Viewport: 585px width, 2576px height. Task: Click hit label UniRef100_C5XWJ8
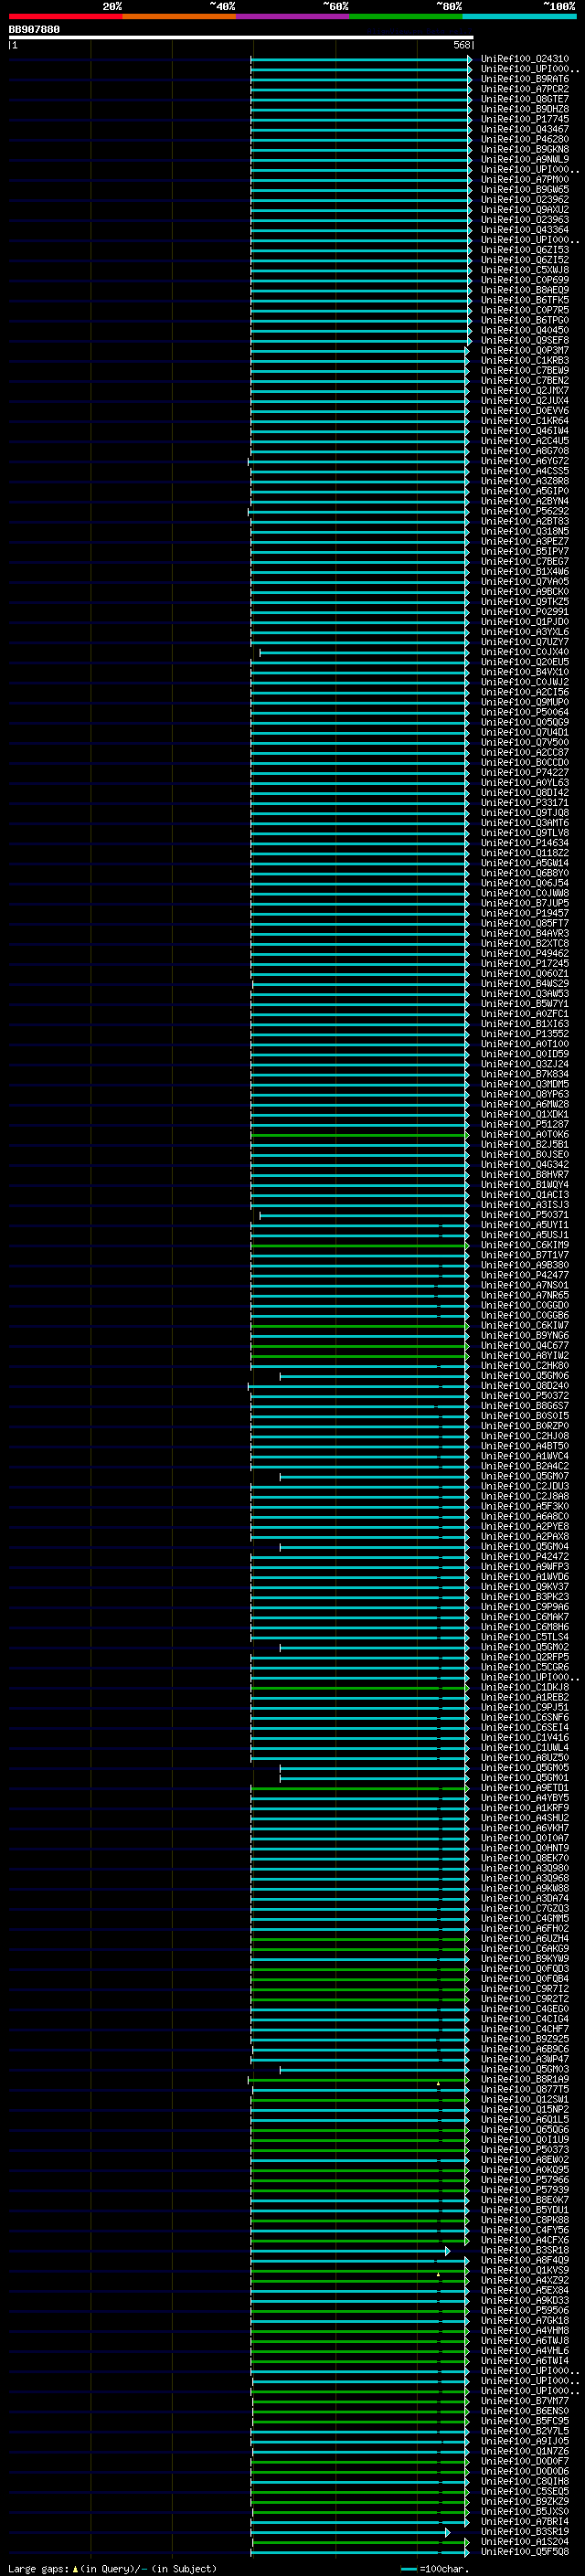point(525,270)
